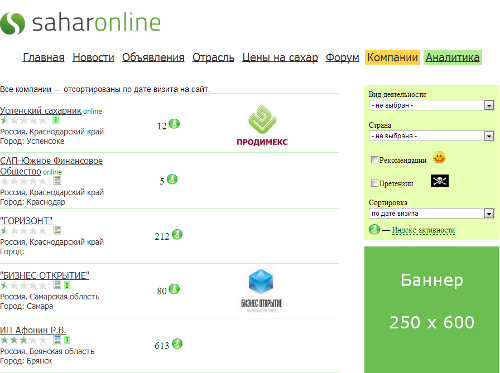Enable the Претензии checkbox
500x373 pixels.
pyautogui.click(x=374, y=183)
